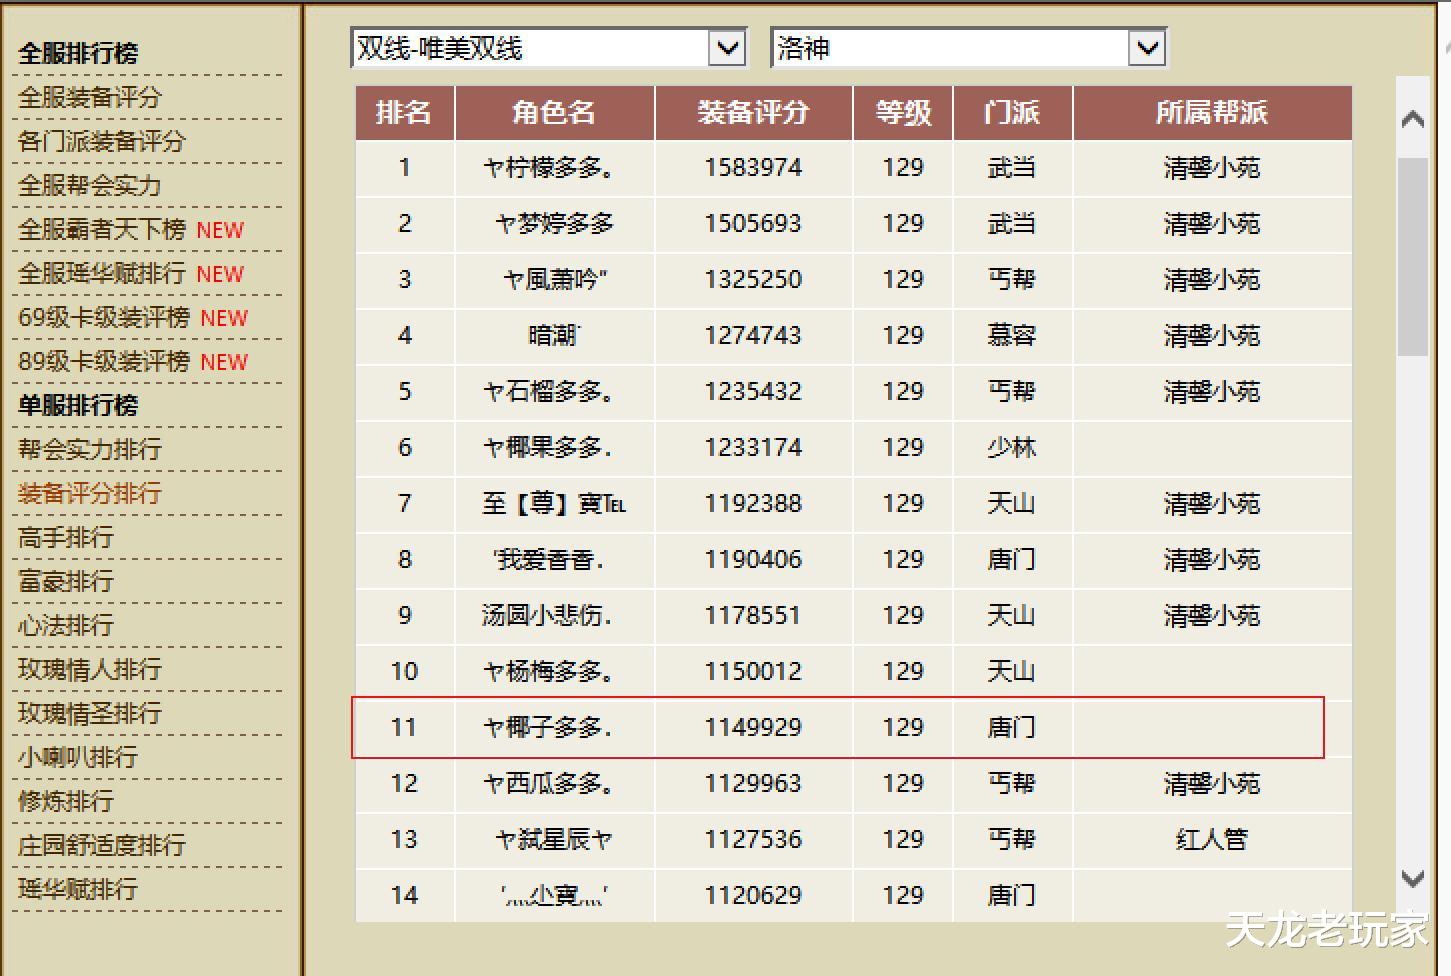Click character name ヤ杨梅多多。
The image size is (1451, 976).
pyautogui.click(x=549, y=672)
